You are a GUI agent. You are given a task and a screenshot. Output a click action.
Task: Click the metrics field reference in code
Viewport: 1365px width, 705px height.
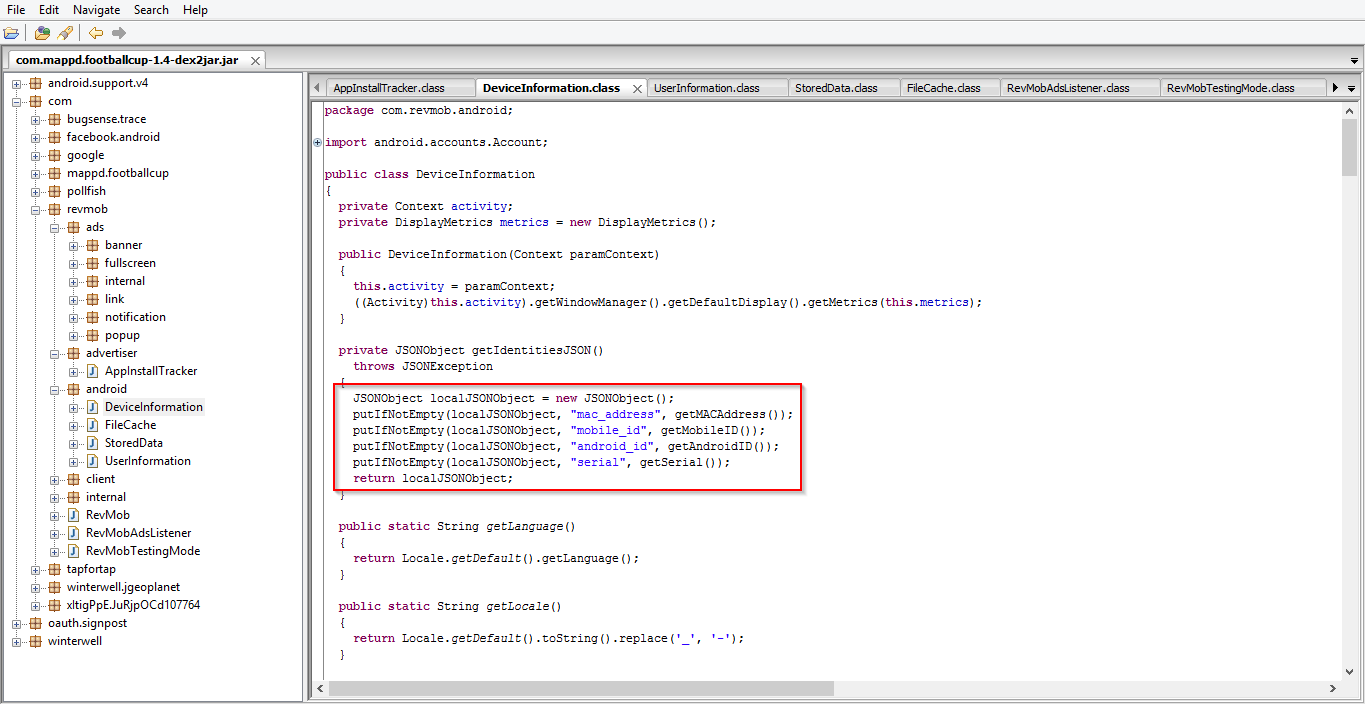pyautogui.click(x=519, y=222)
